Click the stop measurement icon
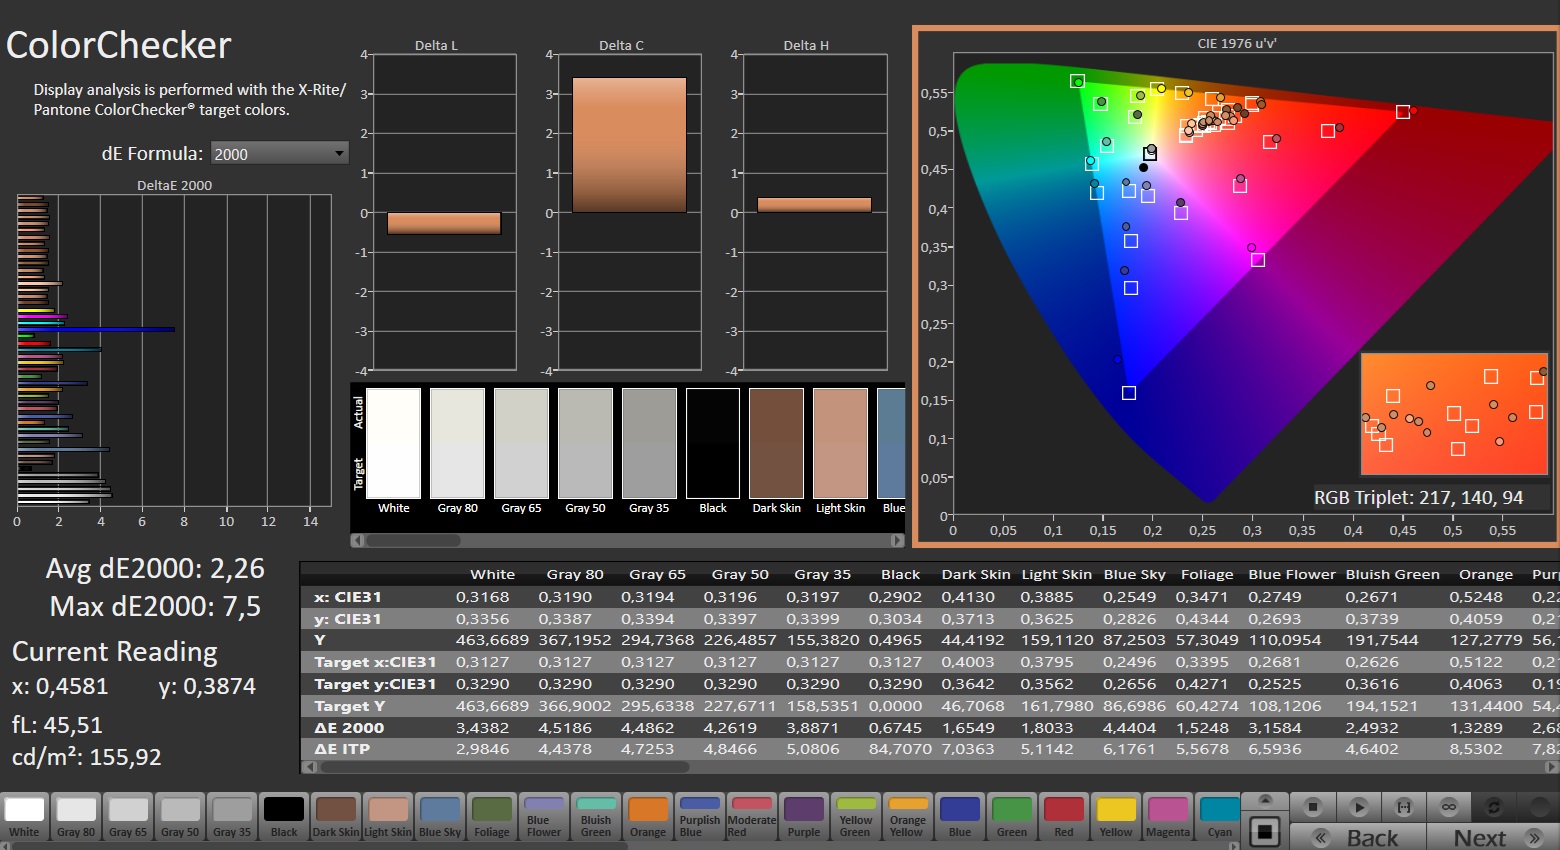Screen dimensions: 1560x850 1313,807
